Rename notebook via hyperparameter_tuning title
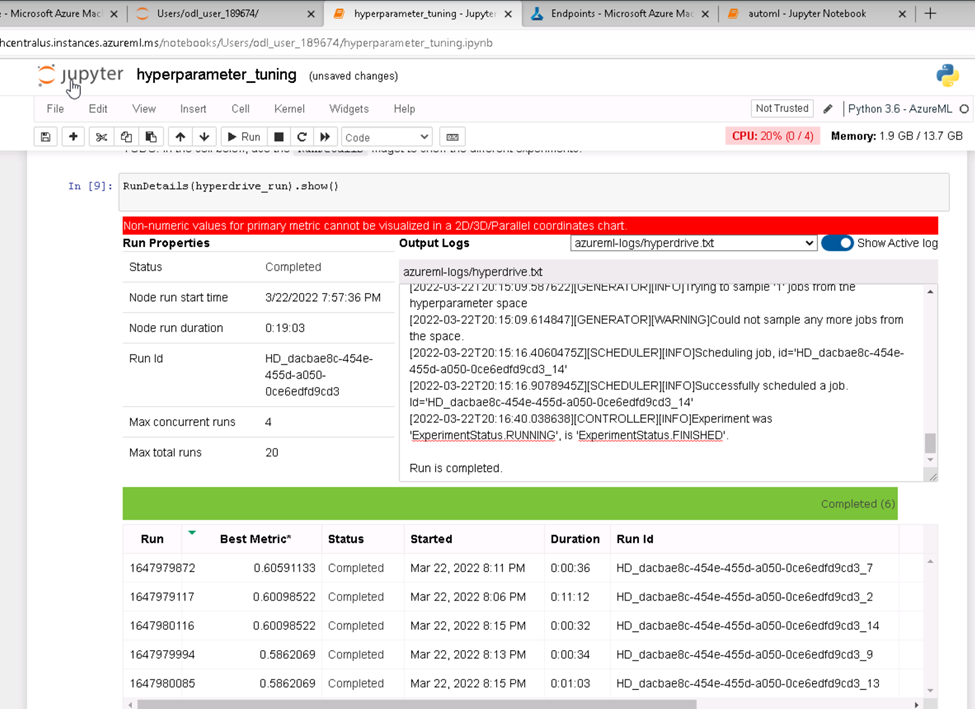 click(x=216, y=75)
